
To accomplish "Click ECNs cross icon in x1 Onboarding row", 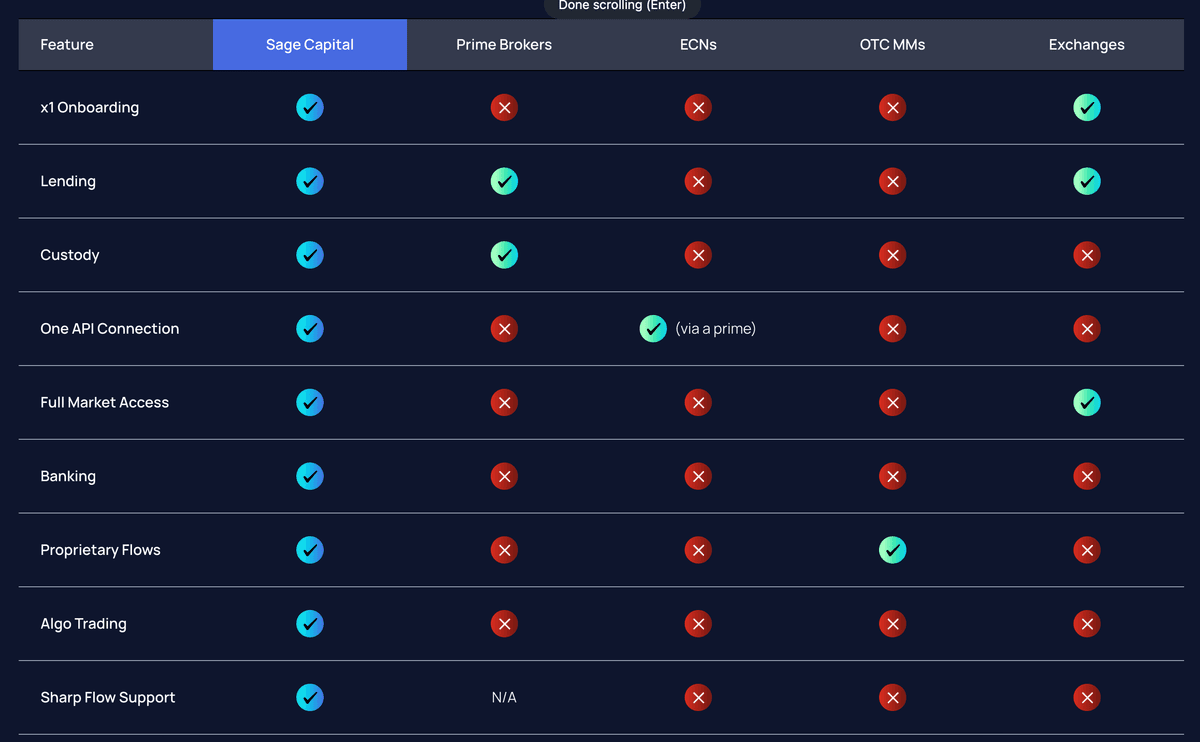I will 698,107.
